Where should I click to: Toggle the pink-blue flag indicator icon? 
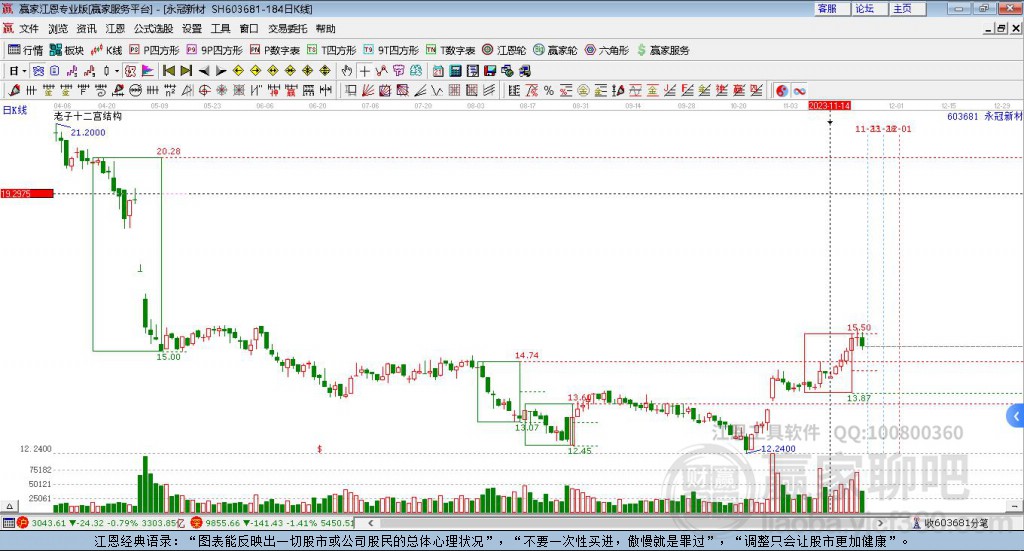148,71
